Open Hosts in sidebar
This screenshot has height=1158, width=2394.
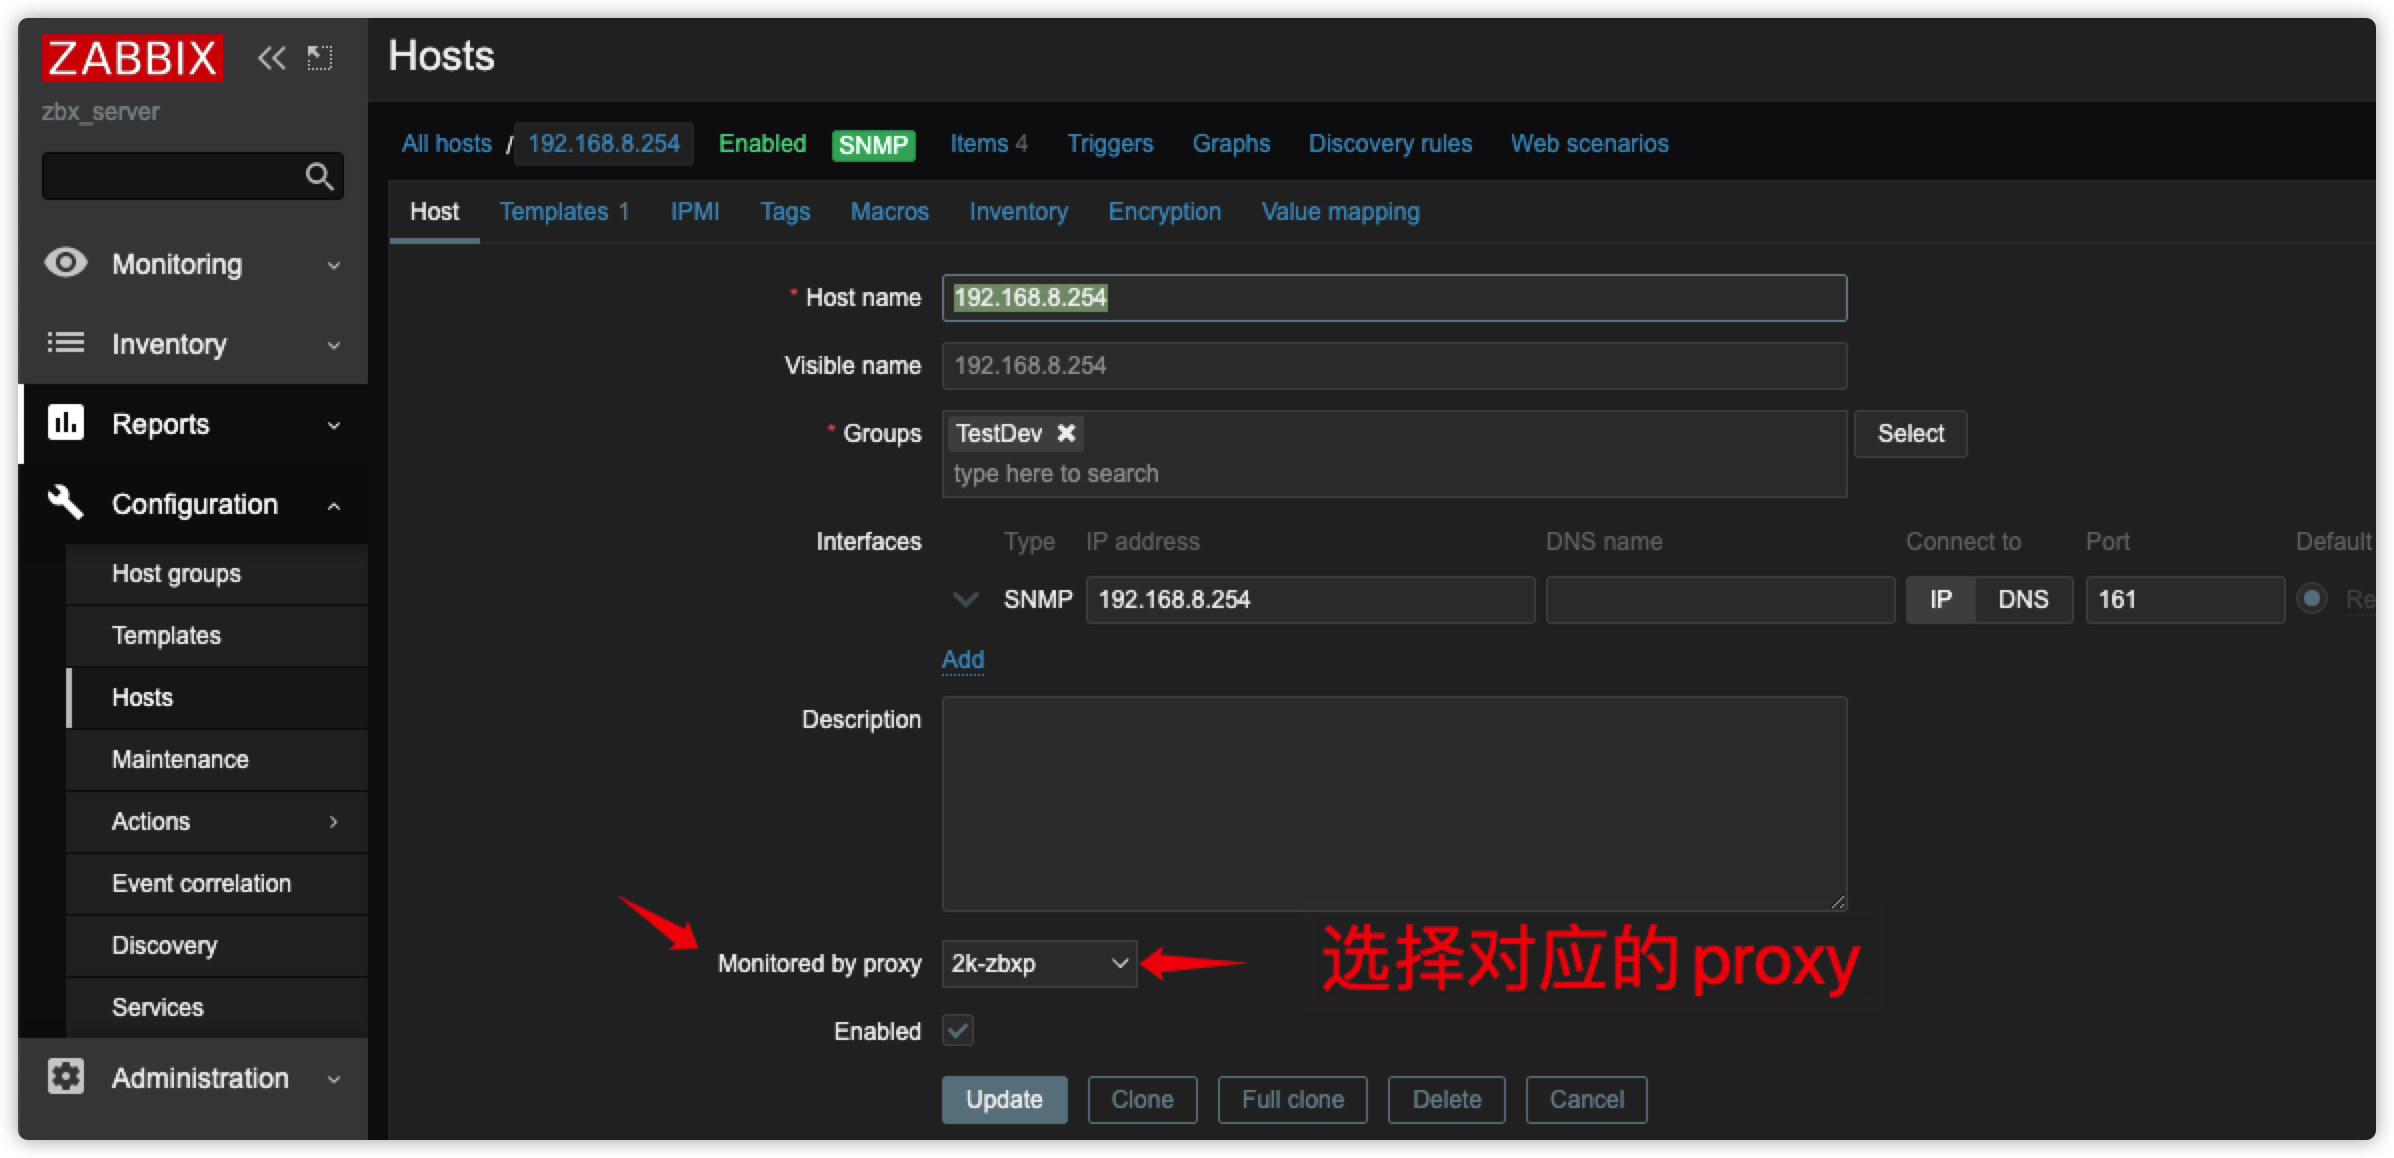point(217,697)
